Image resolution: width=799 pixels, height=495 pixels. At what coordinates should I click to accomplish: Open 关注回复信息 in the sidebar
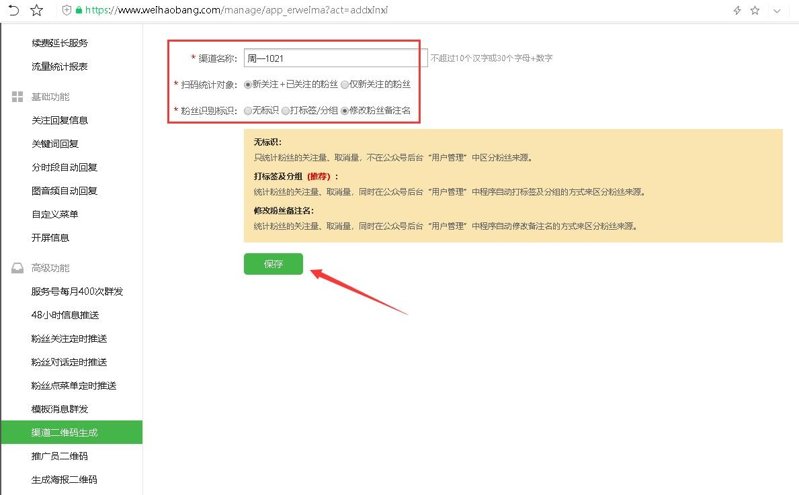pyautogui.click(x=60, y=120)
